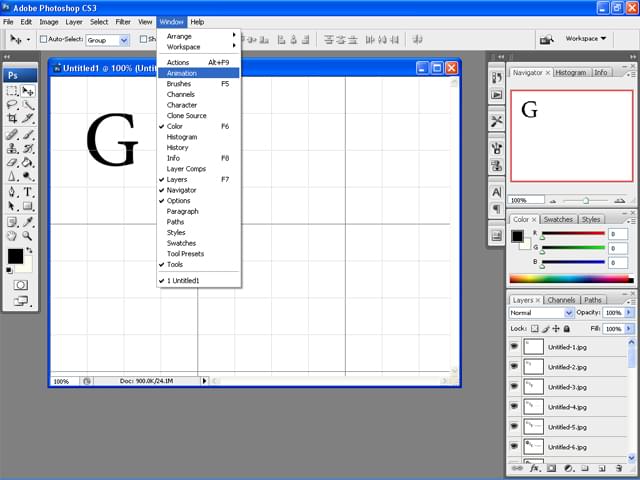Image resolution: width=640 pixels, height=480 pixels.
Task: Click the Navigator preview thumbnail
Action: click(571, 136)
